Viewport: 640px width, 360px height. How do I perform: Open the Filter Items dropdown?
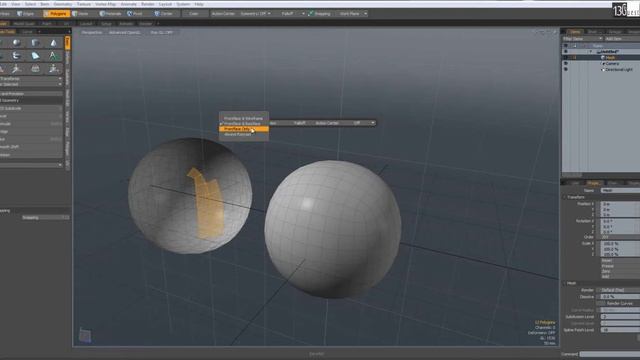pos(582,39)
